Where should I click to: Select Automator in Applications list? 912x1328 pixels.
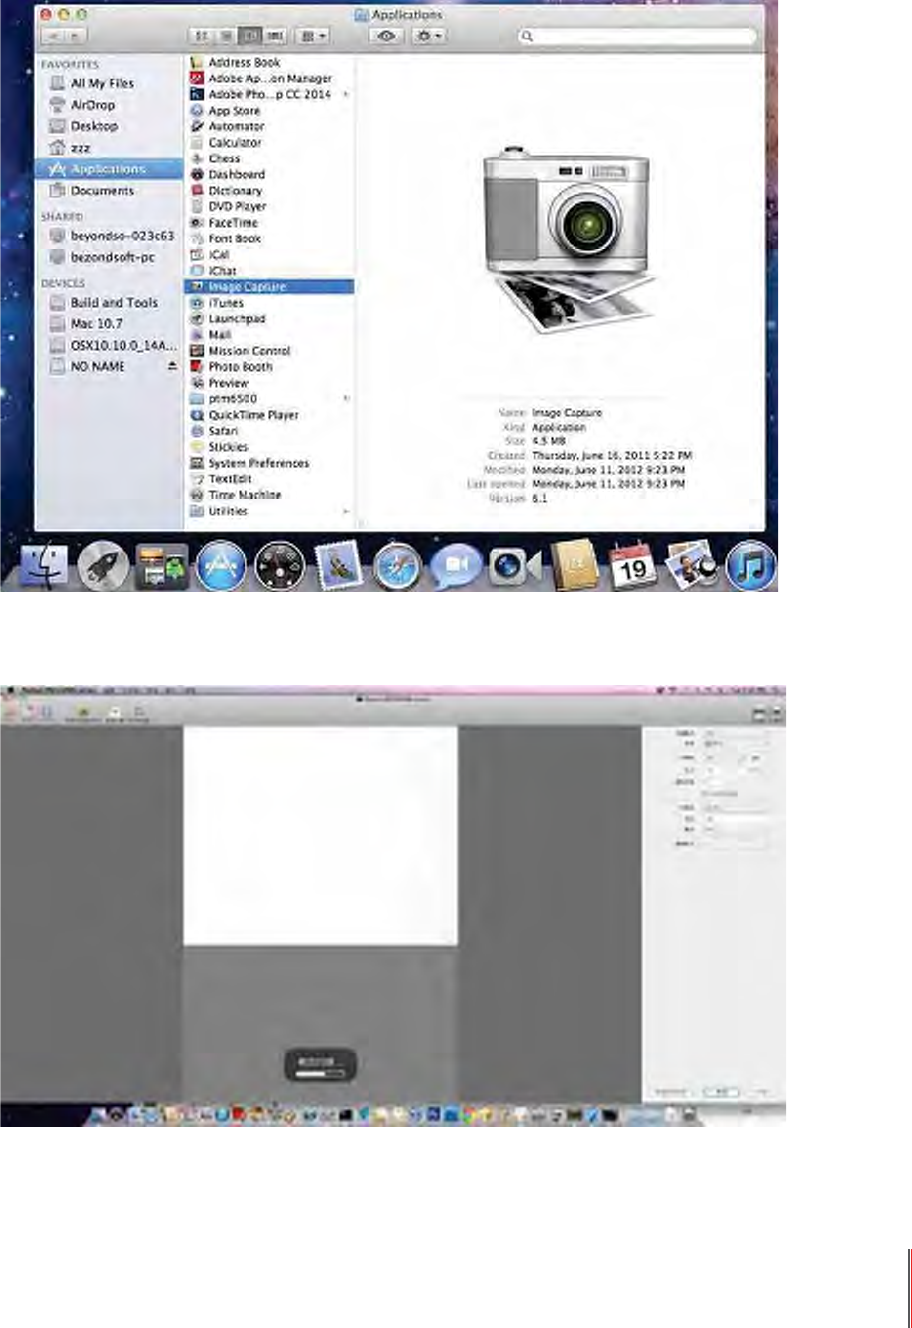point(236,127)
